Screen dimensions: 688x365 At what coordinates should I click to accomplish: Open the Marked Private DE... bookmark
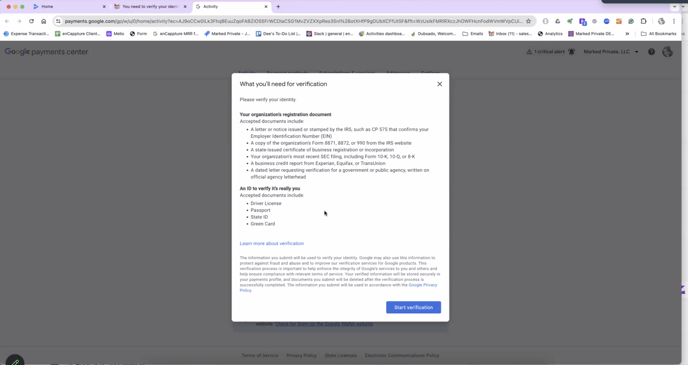point(591,34)
